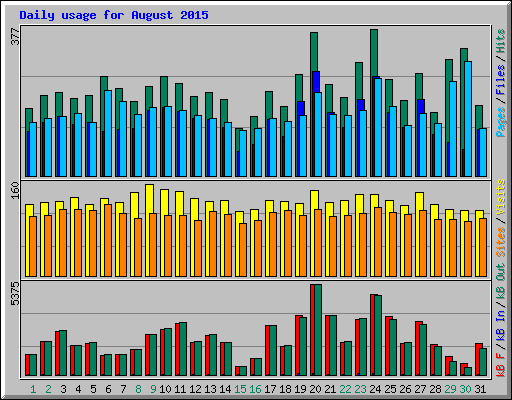Click the 'kB In' legend label

(x=501, y=325)
